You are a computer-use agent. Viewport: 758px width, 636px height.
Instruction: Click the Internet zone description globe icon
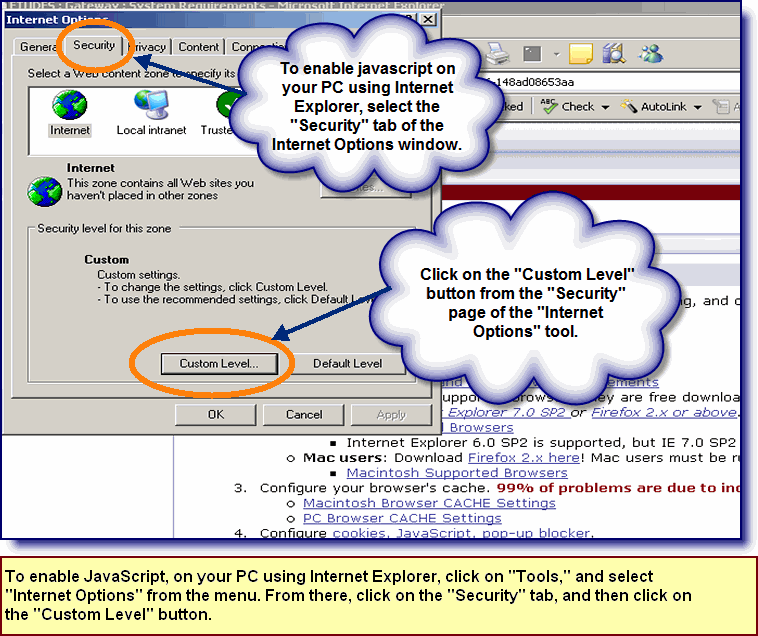pyautogui.click(x=44, y=191)
